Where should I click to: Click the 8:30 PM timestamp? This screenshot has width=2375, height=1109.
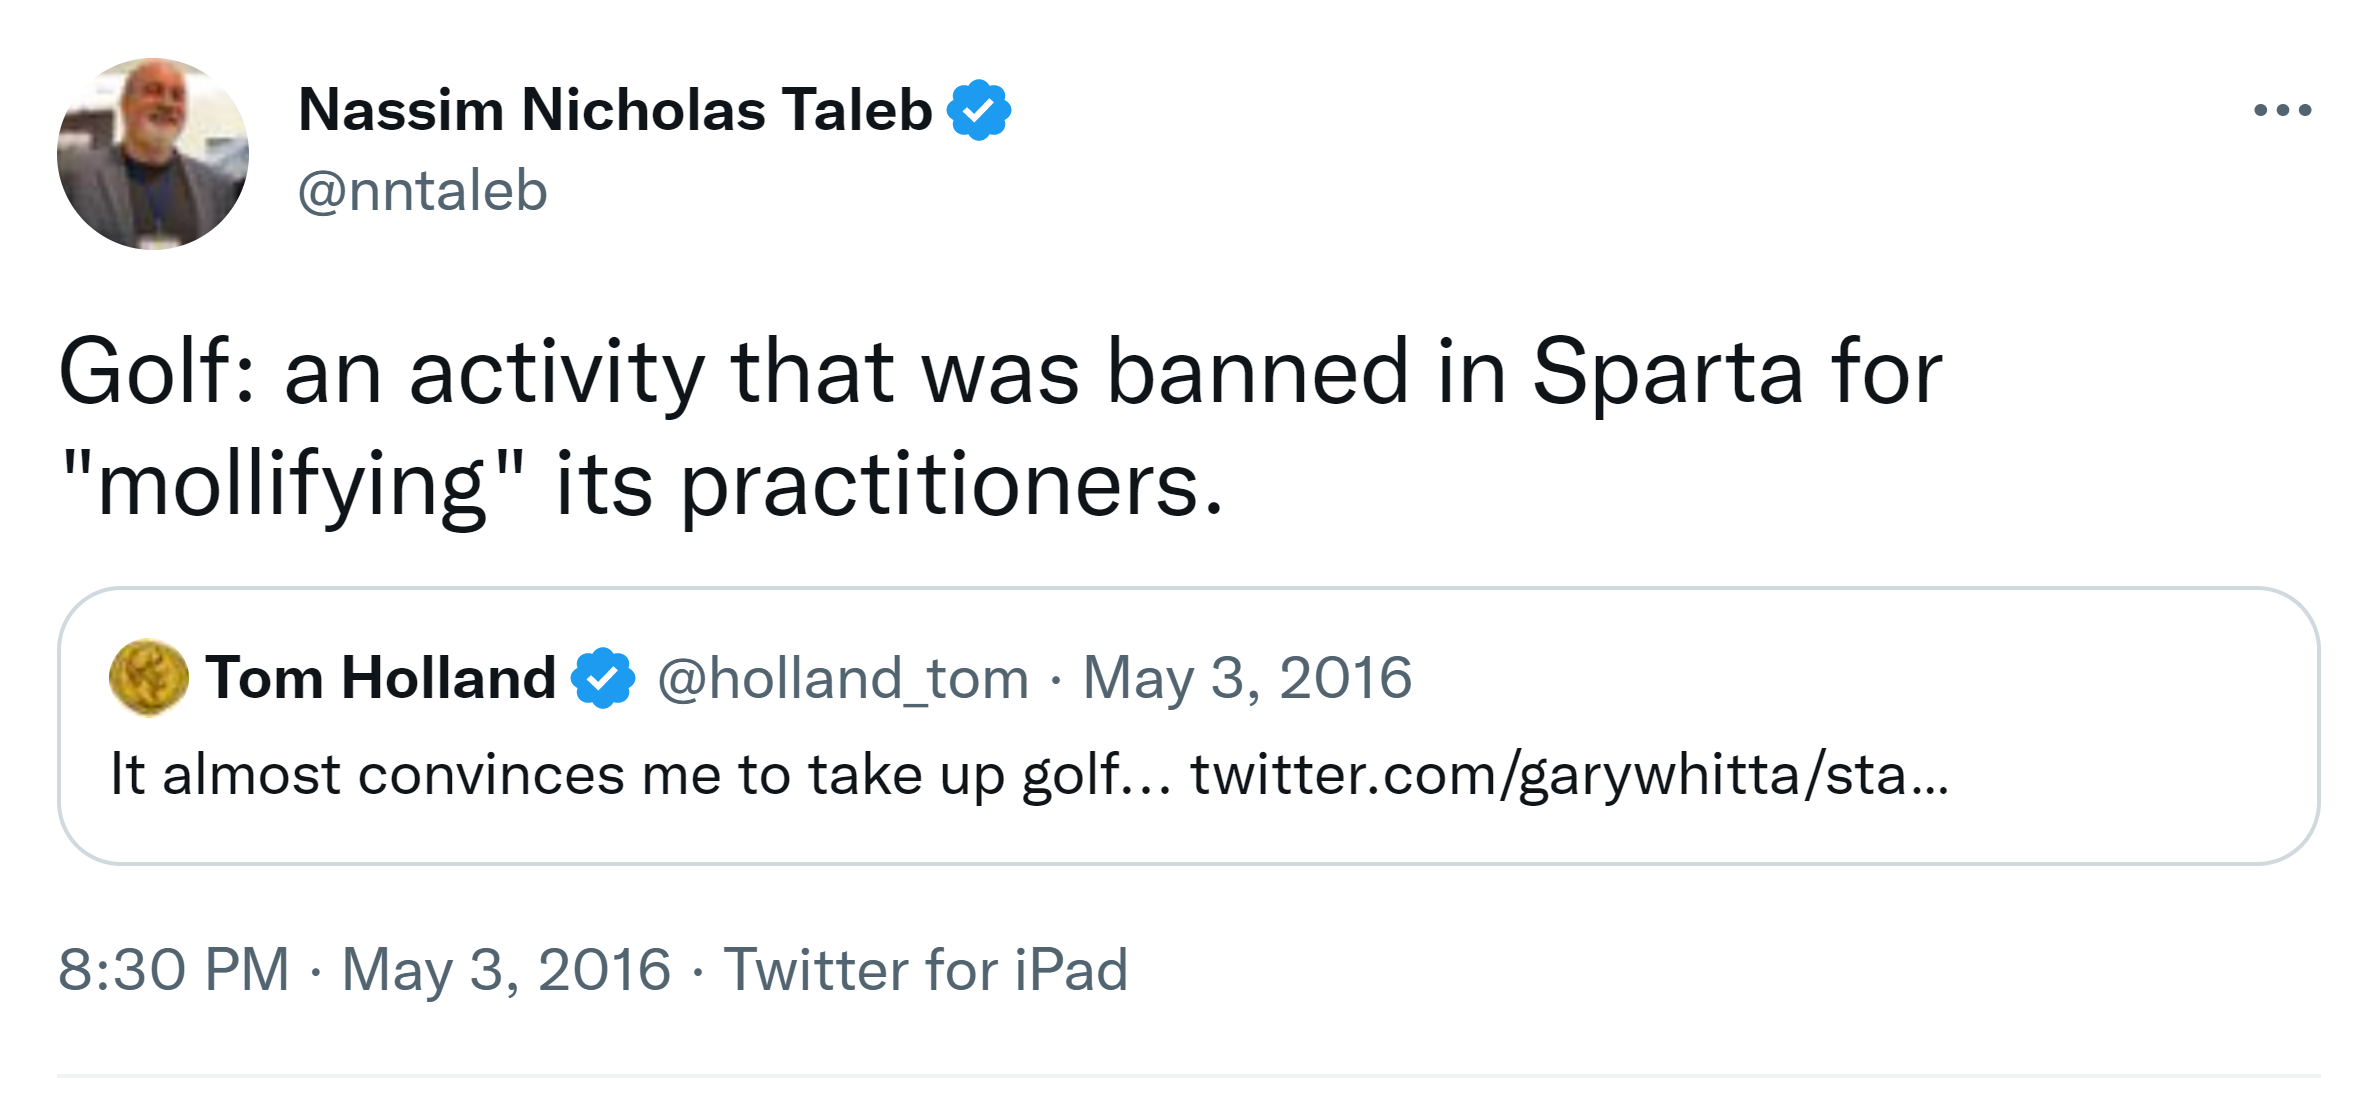click(x=173, y=969)
